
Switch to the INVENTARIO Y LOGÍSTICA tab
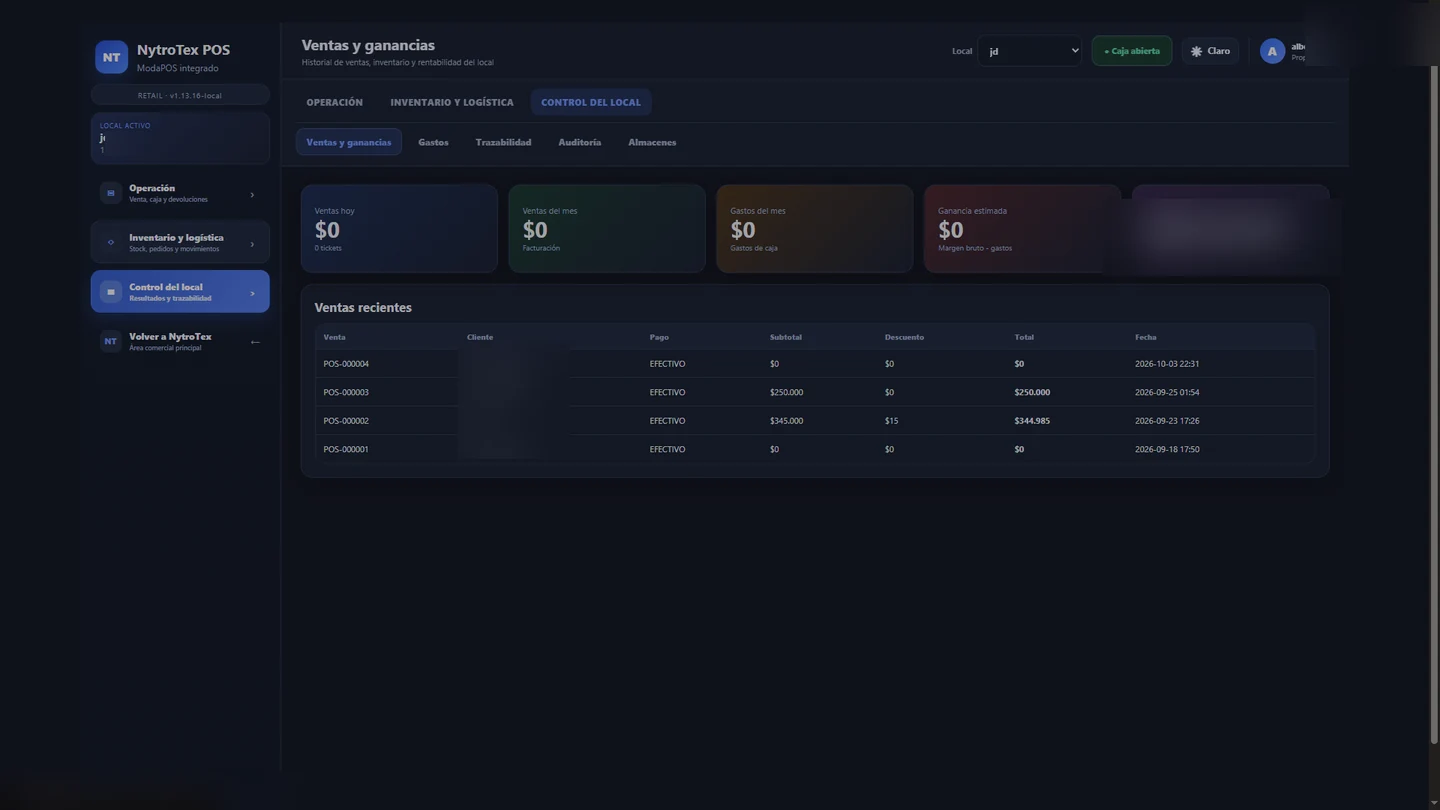click(x=452, y=102)
